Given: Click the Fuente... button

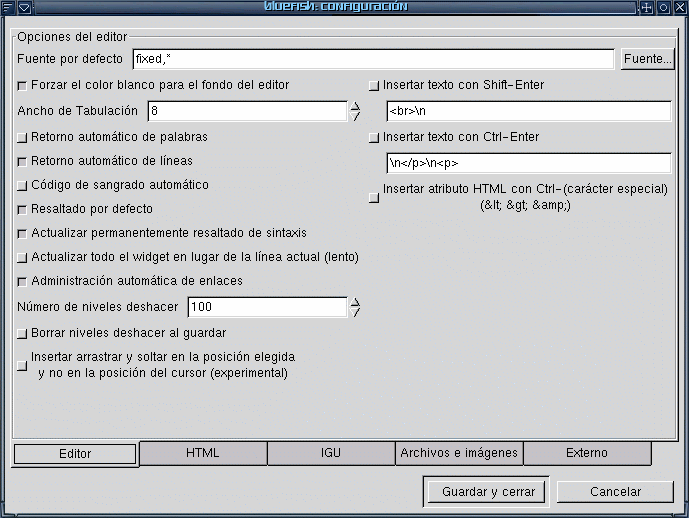Looking at the screenshot, I should click(x=647, y=60).
